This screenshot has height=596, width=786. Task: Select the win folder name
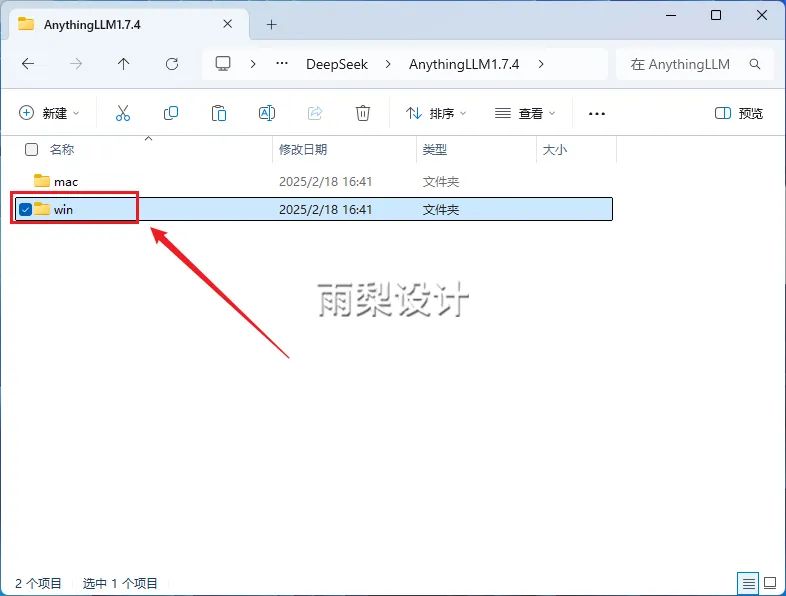(63, 210)
